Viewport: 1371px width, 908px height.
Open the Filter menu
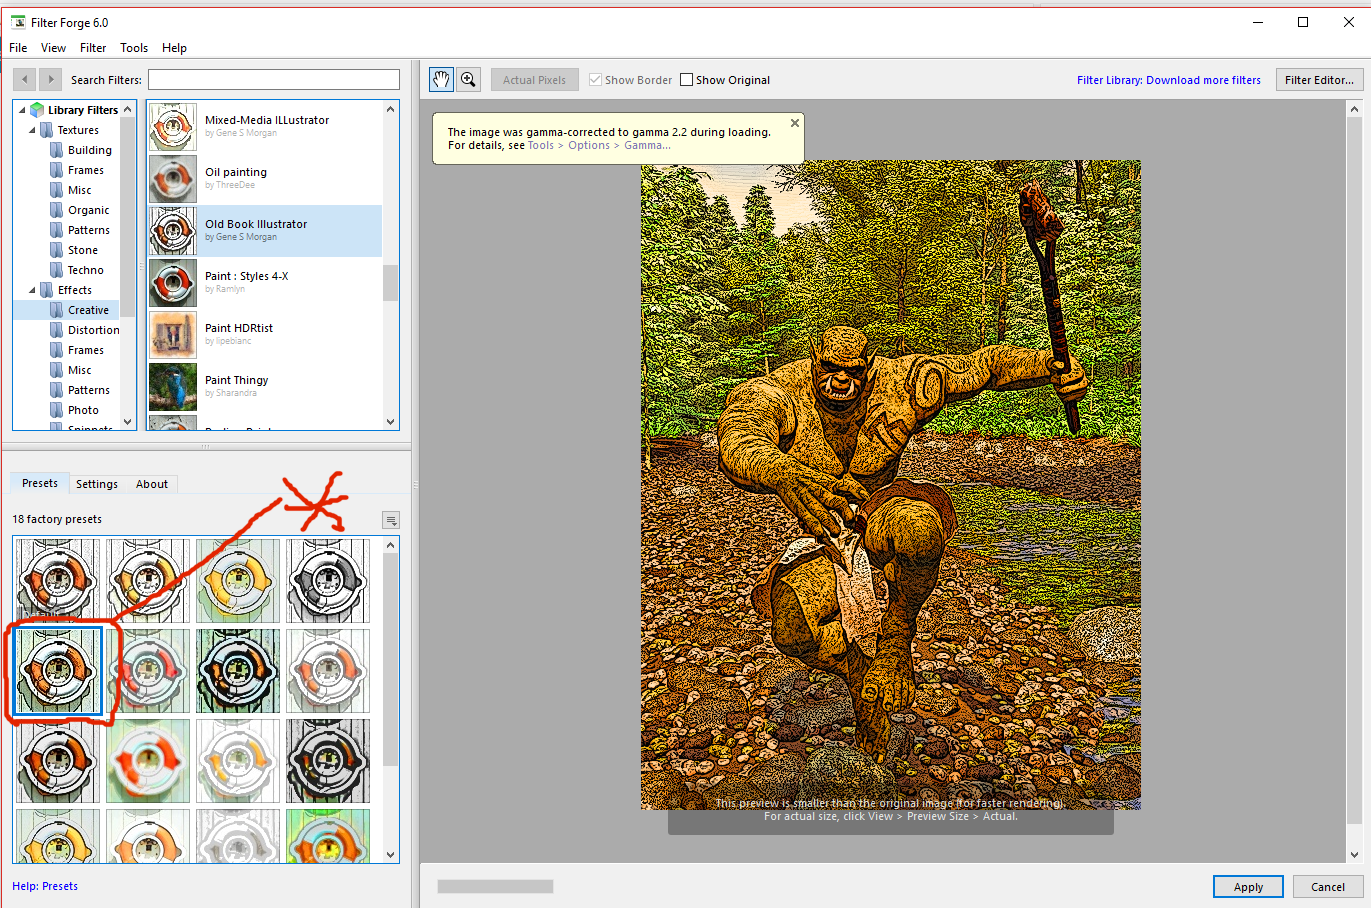click(x=93, y=48)
